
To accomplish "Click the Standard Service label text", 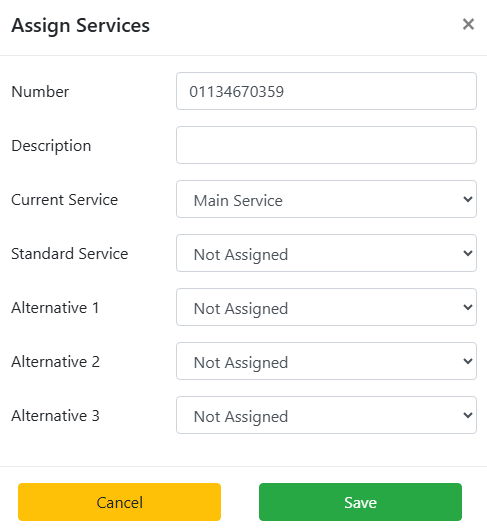I will point(70,254).
